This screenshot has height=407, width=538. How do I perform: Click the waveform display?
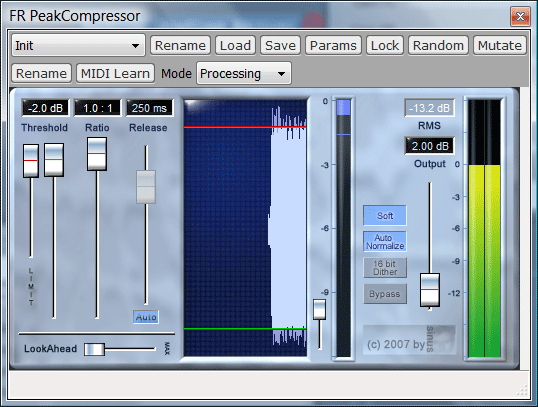pos(245,228)
